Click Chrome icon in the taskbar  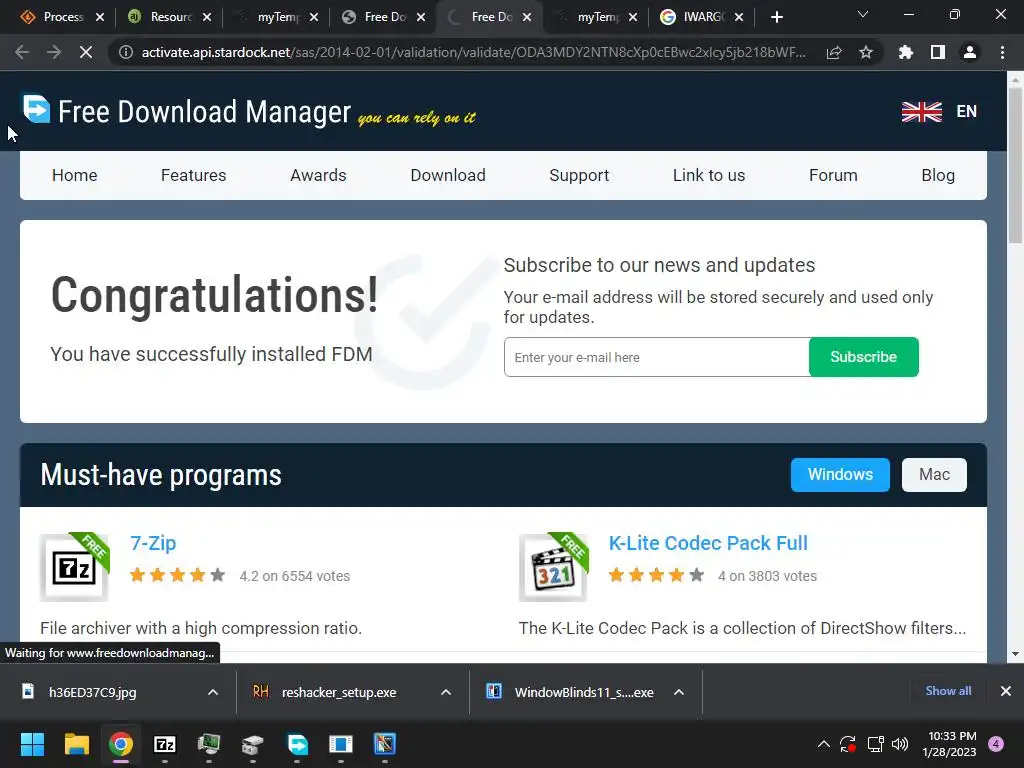click(x=121, y=744)
